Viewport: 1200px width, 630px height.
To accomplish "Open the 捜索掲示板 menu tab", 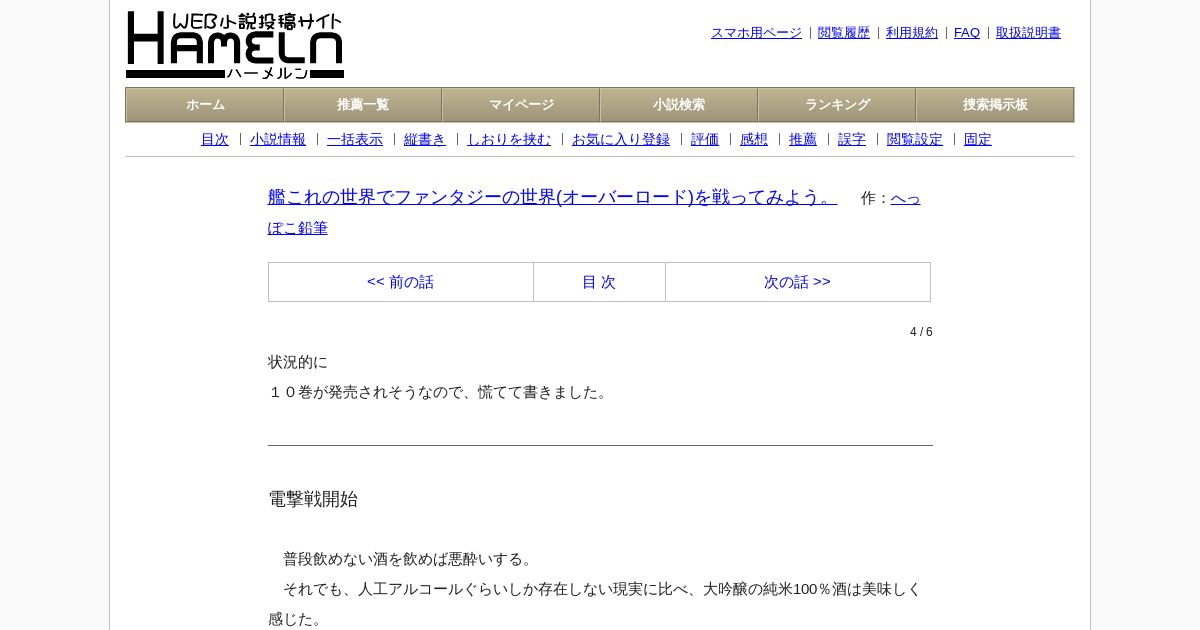I will (995, 105).
